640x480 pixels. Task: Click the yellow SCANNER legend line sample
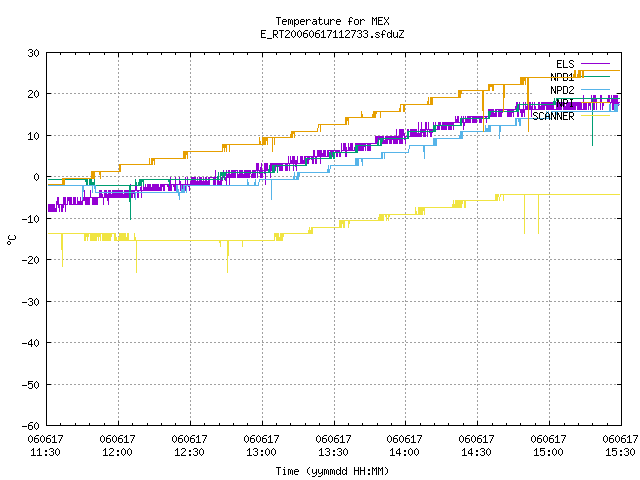(x=596, y=116)
